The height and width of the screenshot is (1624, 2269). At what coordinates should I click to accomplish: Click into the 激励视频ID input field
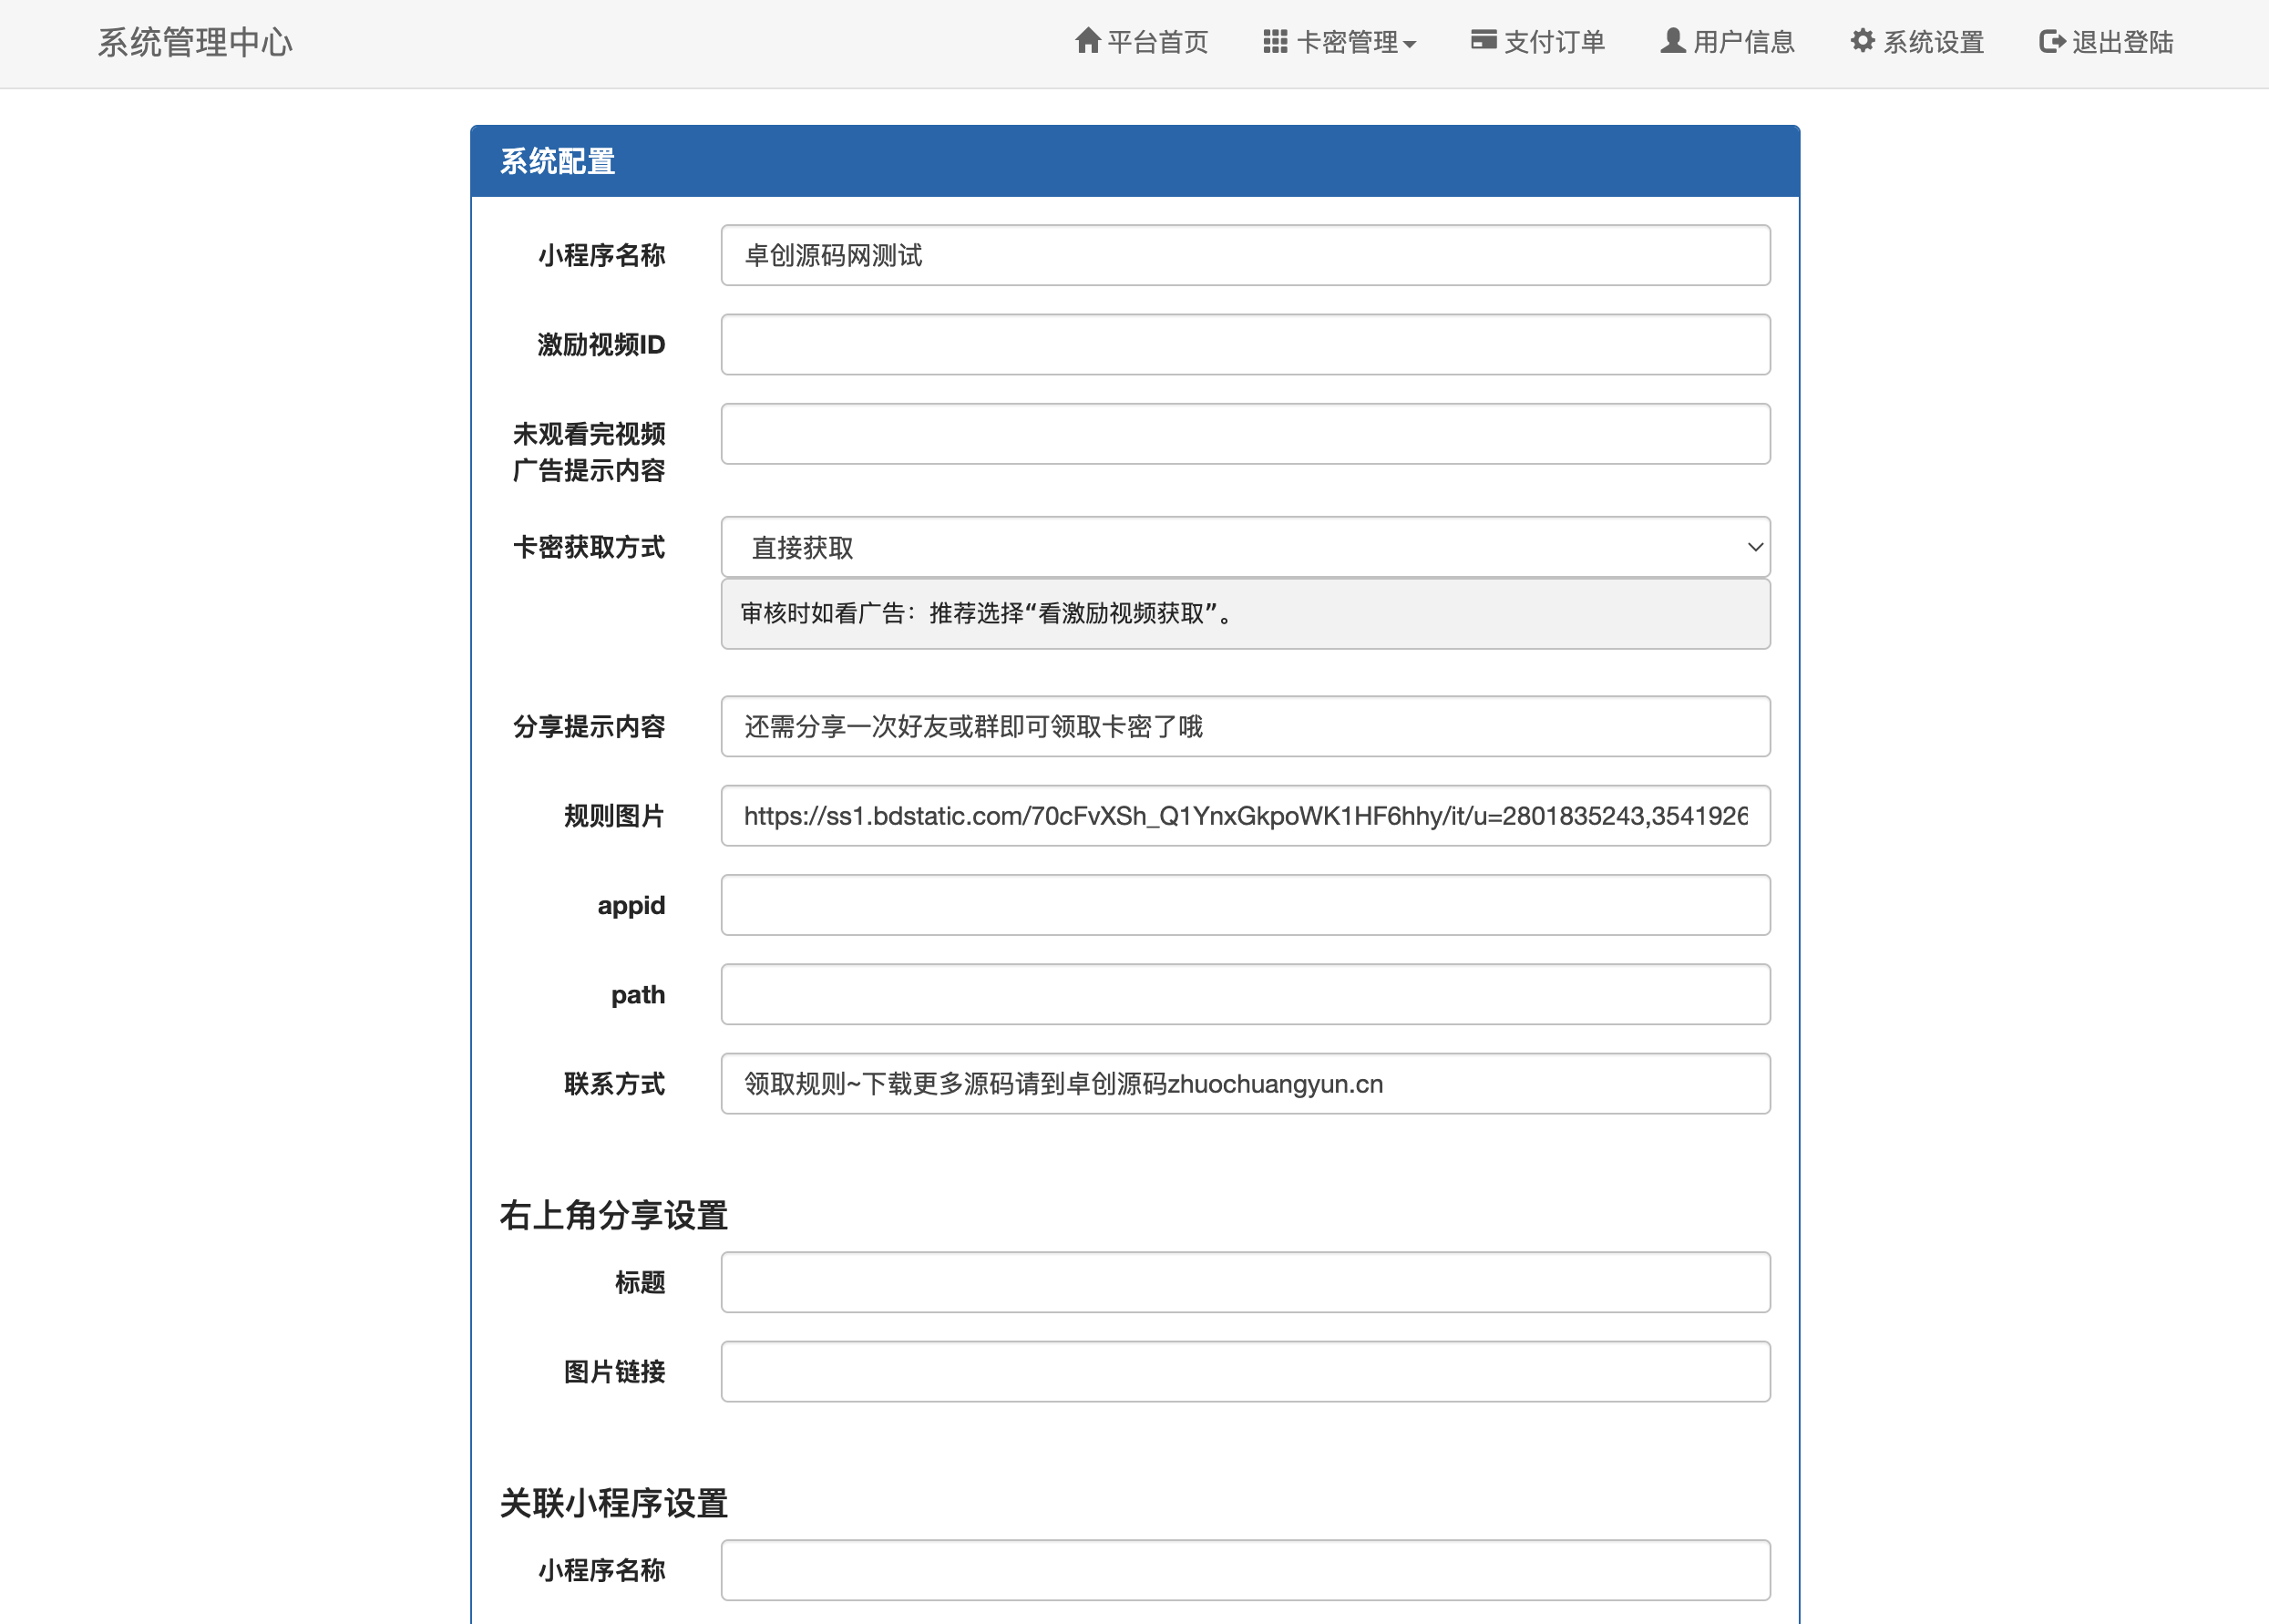click(1245, 344)
